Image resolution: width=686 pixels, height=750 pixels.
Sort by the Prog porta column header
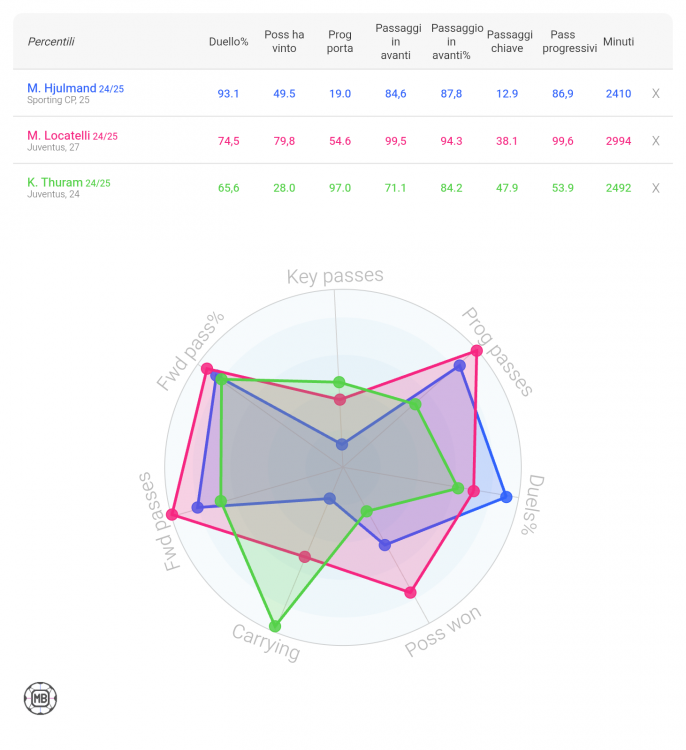pyautogui.click(x=340, y=42)
